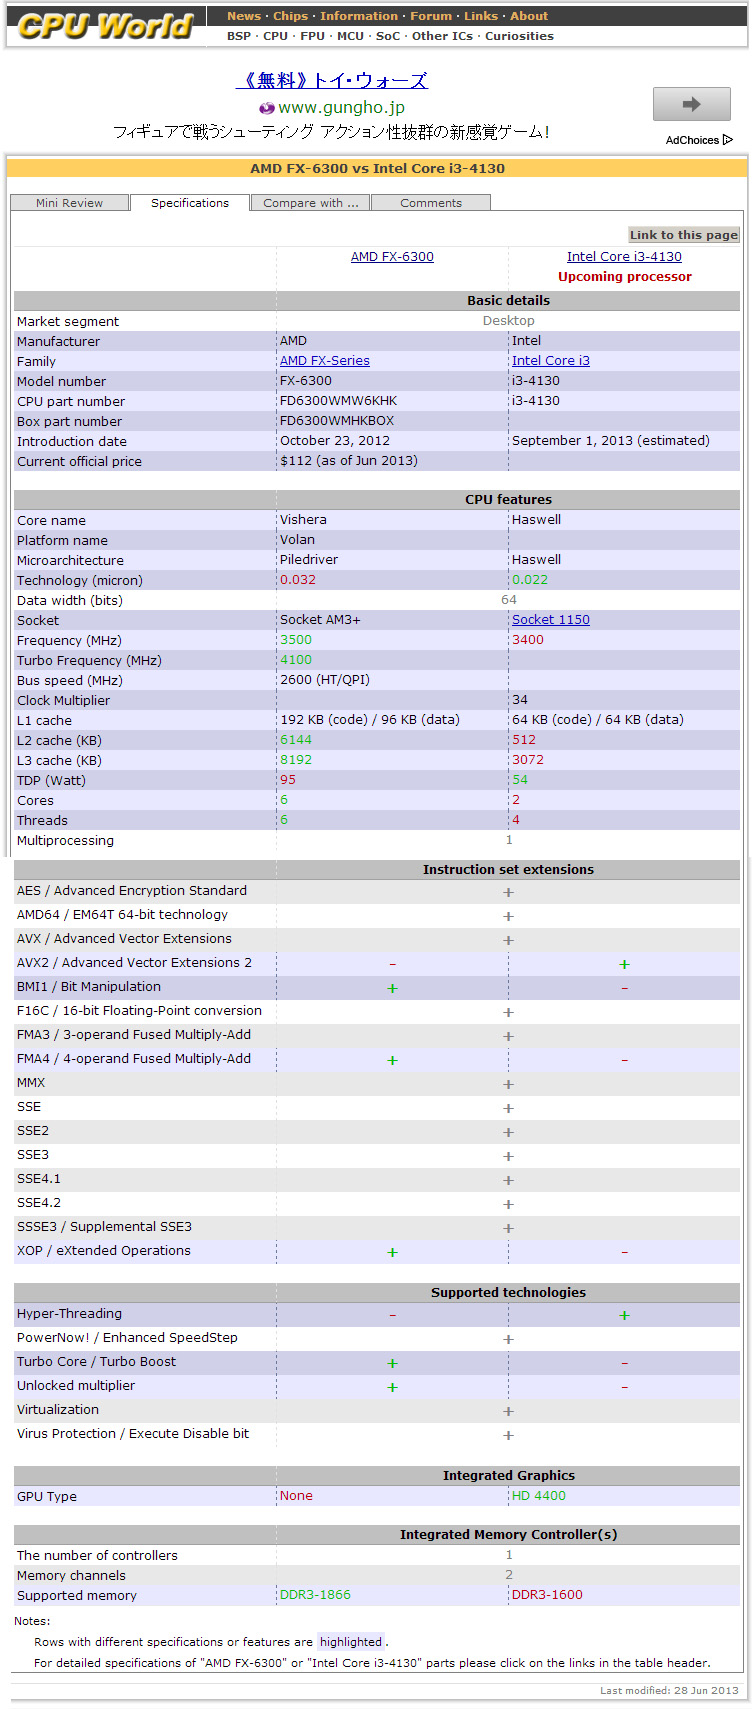Click the Hyper-Threading row label

[69, 1314]
